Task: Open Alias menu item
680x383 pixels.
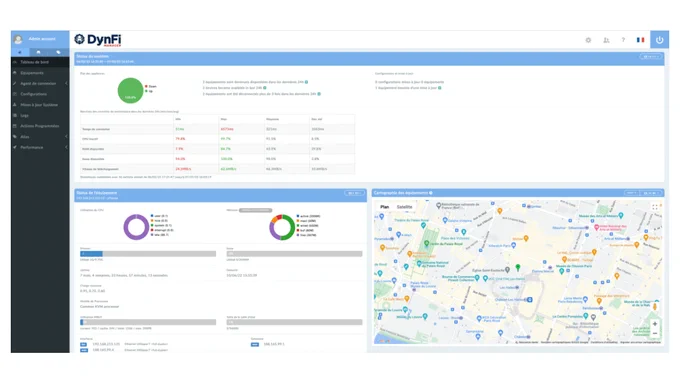Action: 40,137
